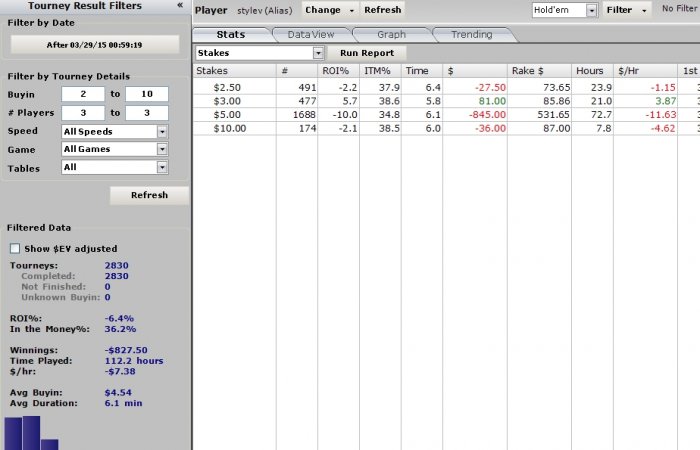
Task: Click the -$7.38 $/hr value
Action: coord(120,371)
